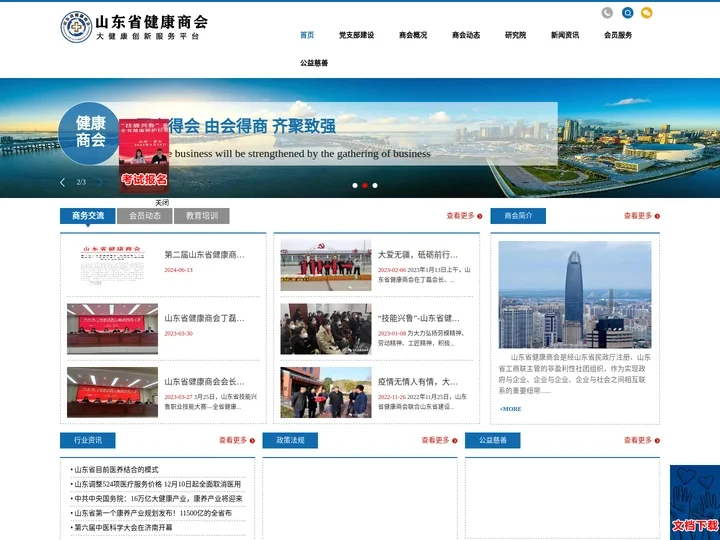The width and height of the screenshot is (720, 540).
Task: Switch to the 会员动态 tab
Action: [x=145, y=216]
